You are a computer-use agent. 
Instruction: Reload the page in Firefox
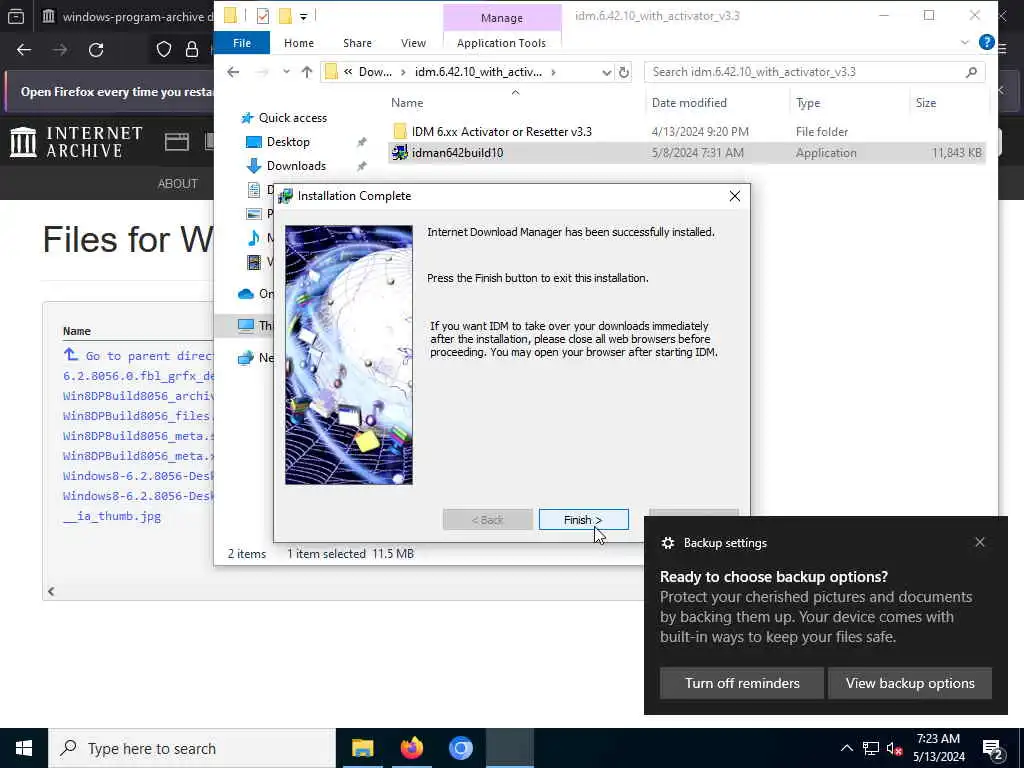[x=96, y=50]
